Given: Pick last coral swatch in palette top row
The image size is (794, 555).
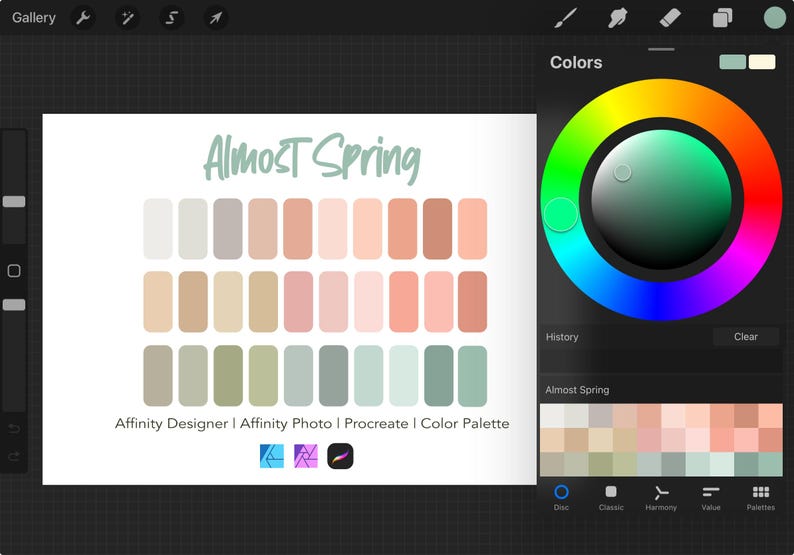Looking at the screenshot, I should [x=771, y=416].
